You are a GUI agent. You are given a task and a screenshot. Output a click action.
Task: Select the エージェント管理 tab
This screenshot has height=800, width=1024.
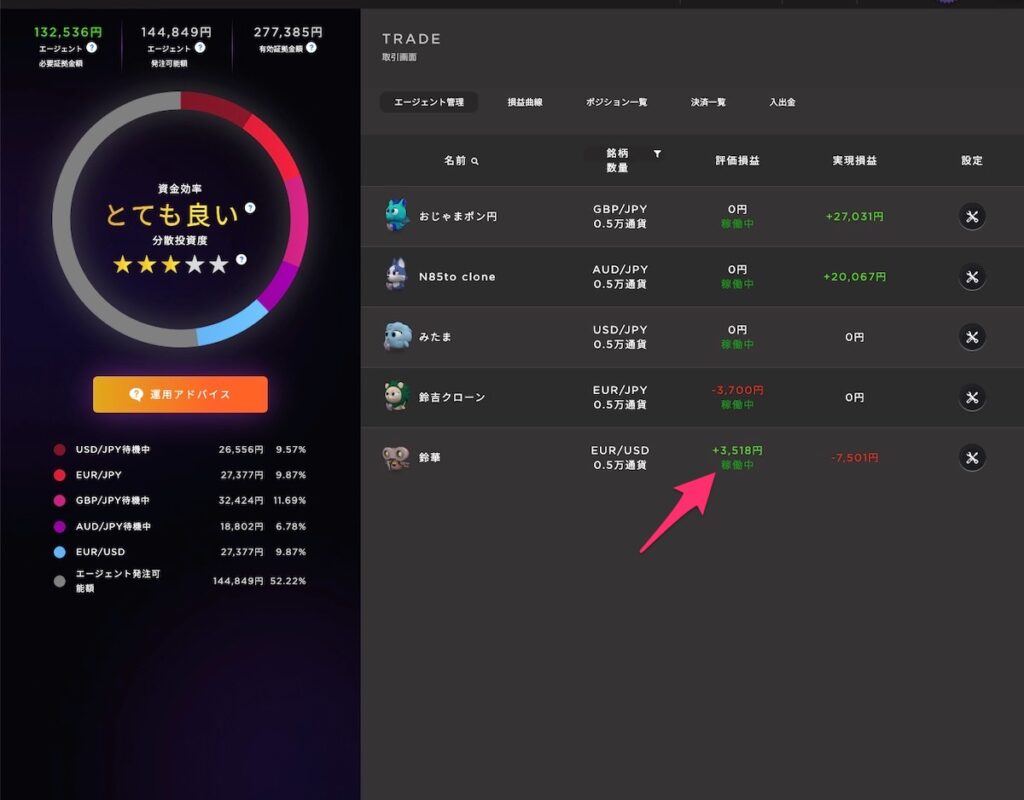coord(429,102)
